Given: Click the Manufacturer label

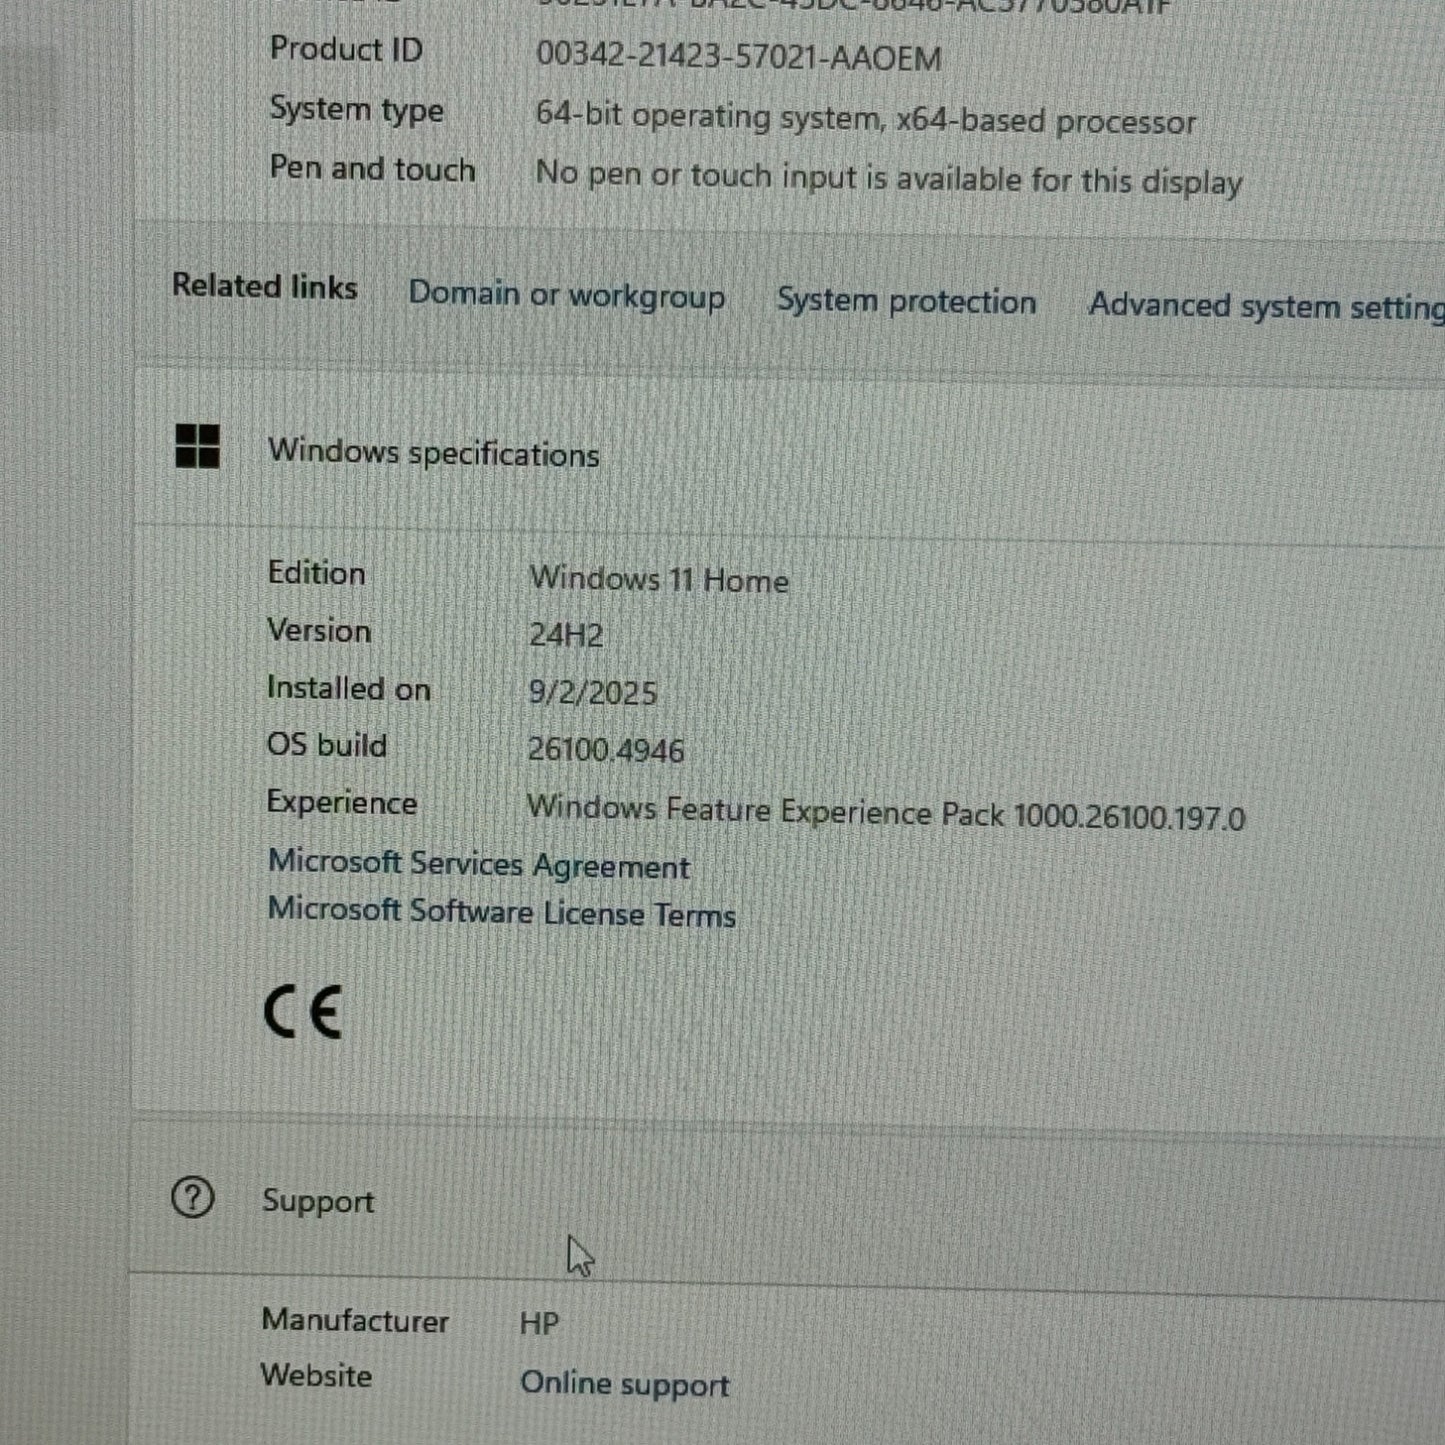Looking at the screenshot, I should tap(355, 1320).
